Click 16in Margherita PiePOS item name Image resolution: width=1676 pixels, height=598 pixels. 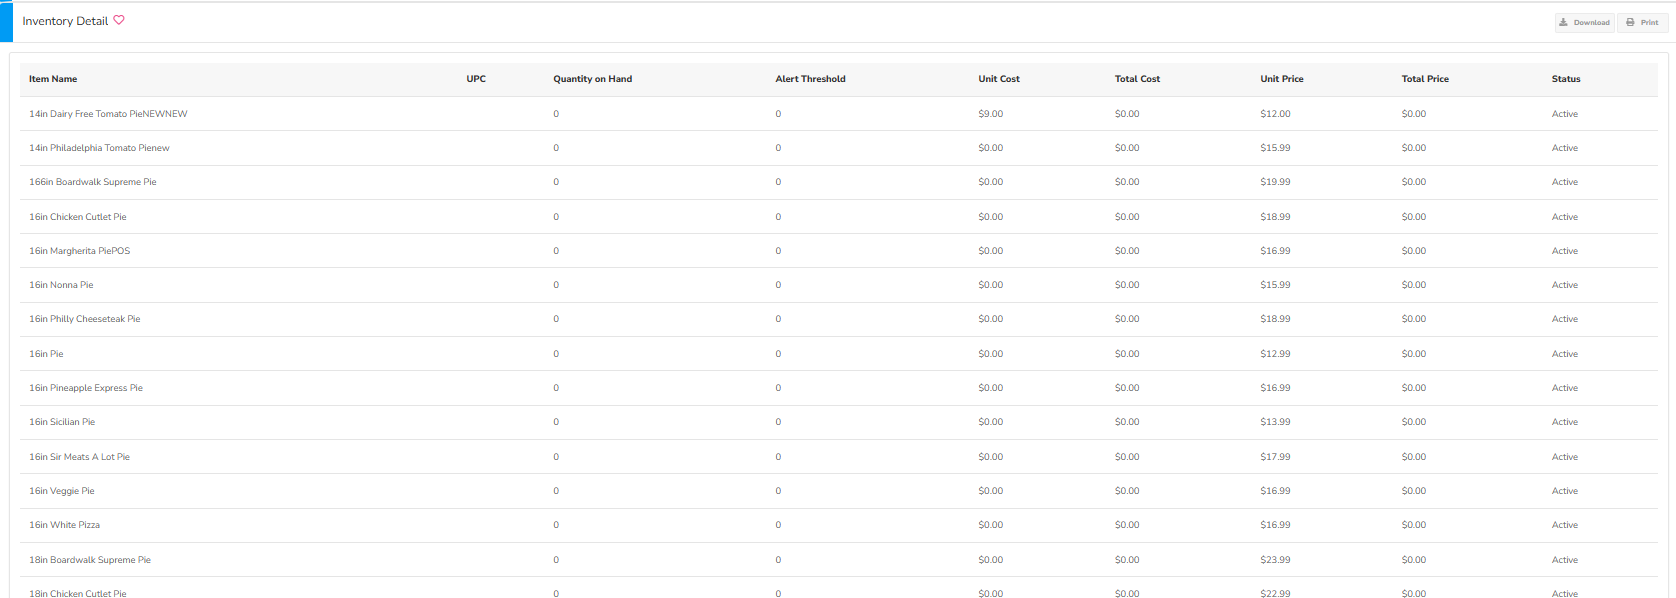[80, 251]
